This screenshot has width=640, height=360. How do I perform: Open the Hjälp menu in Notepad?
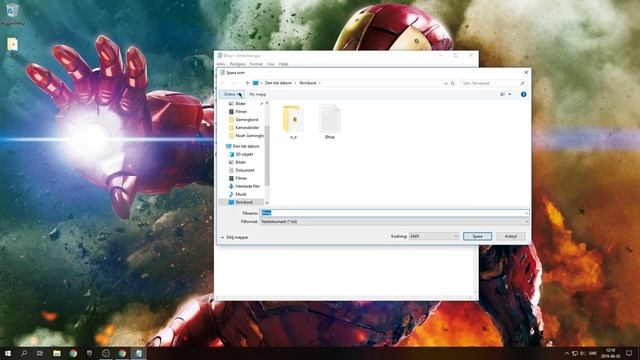[x=283, y=64]
